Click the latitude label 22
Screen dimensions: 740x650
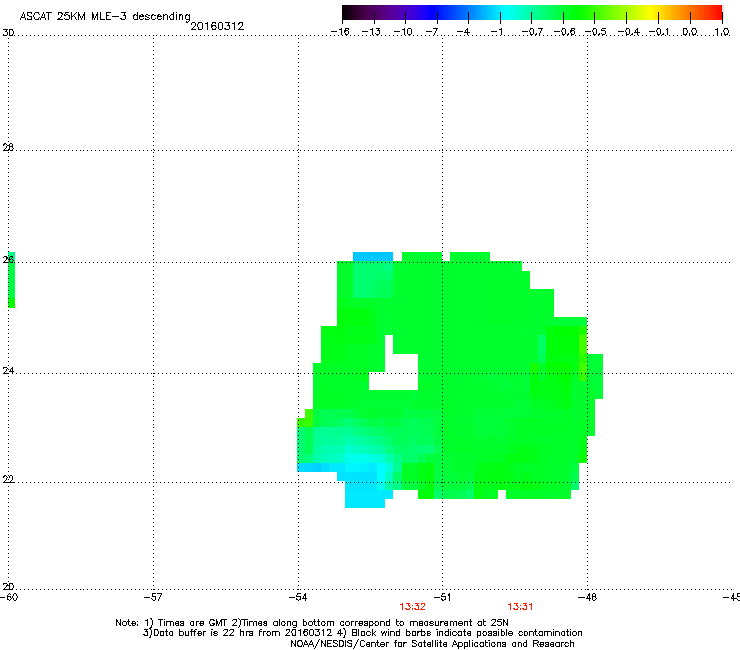[8, 480]
